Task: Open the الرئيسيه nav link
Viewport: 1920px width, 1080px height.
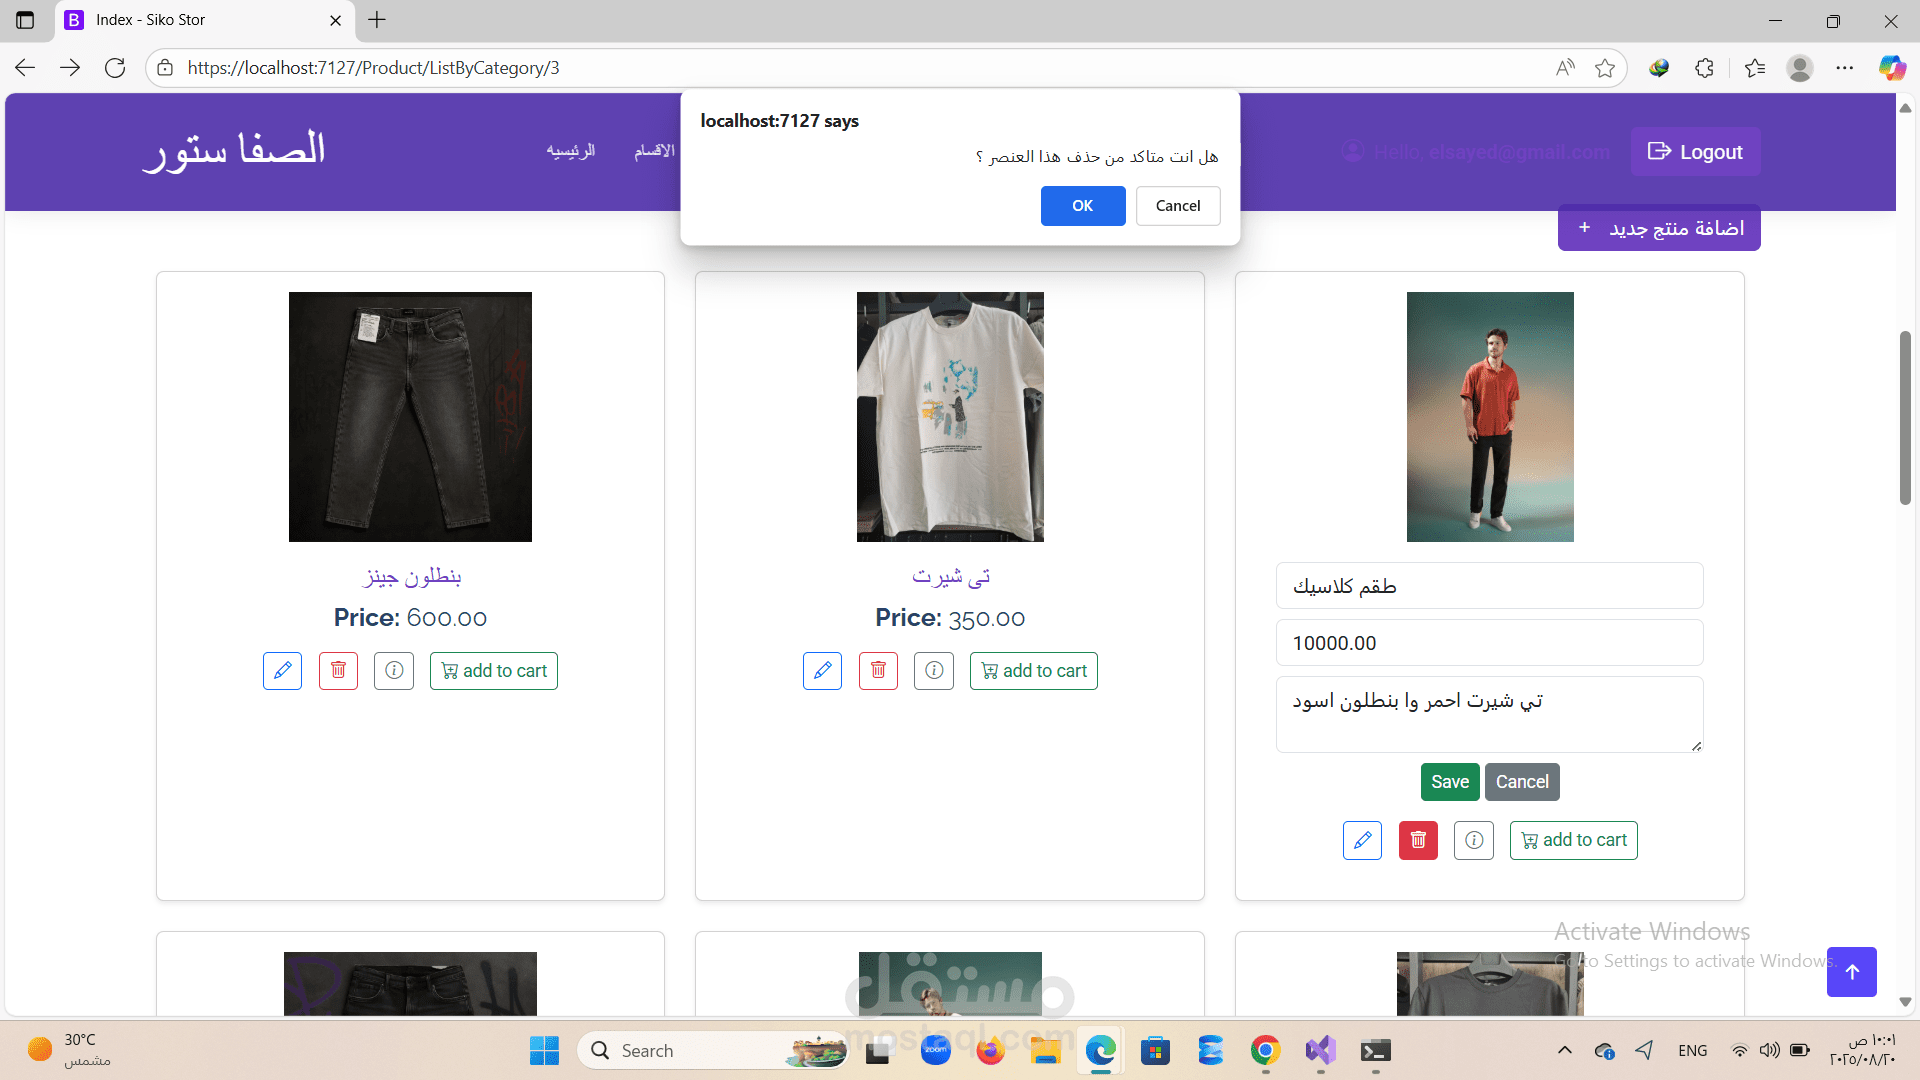Action: 571,151
